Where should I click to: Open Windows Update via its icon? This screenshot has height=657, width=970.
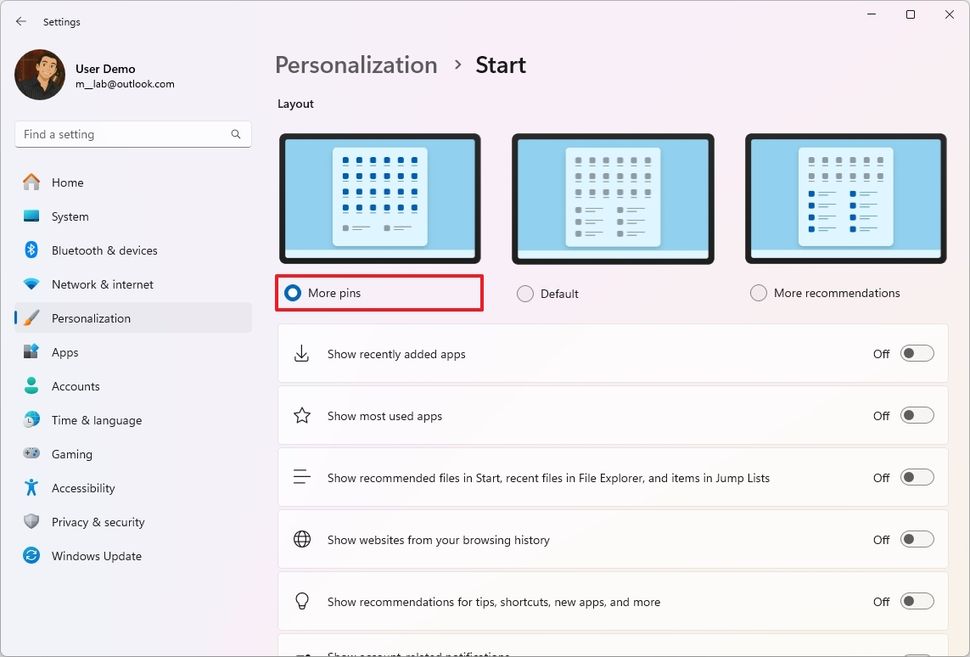pos(32,556)
